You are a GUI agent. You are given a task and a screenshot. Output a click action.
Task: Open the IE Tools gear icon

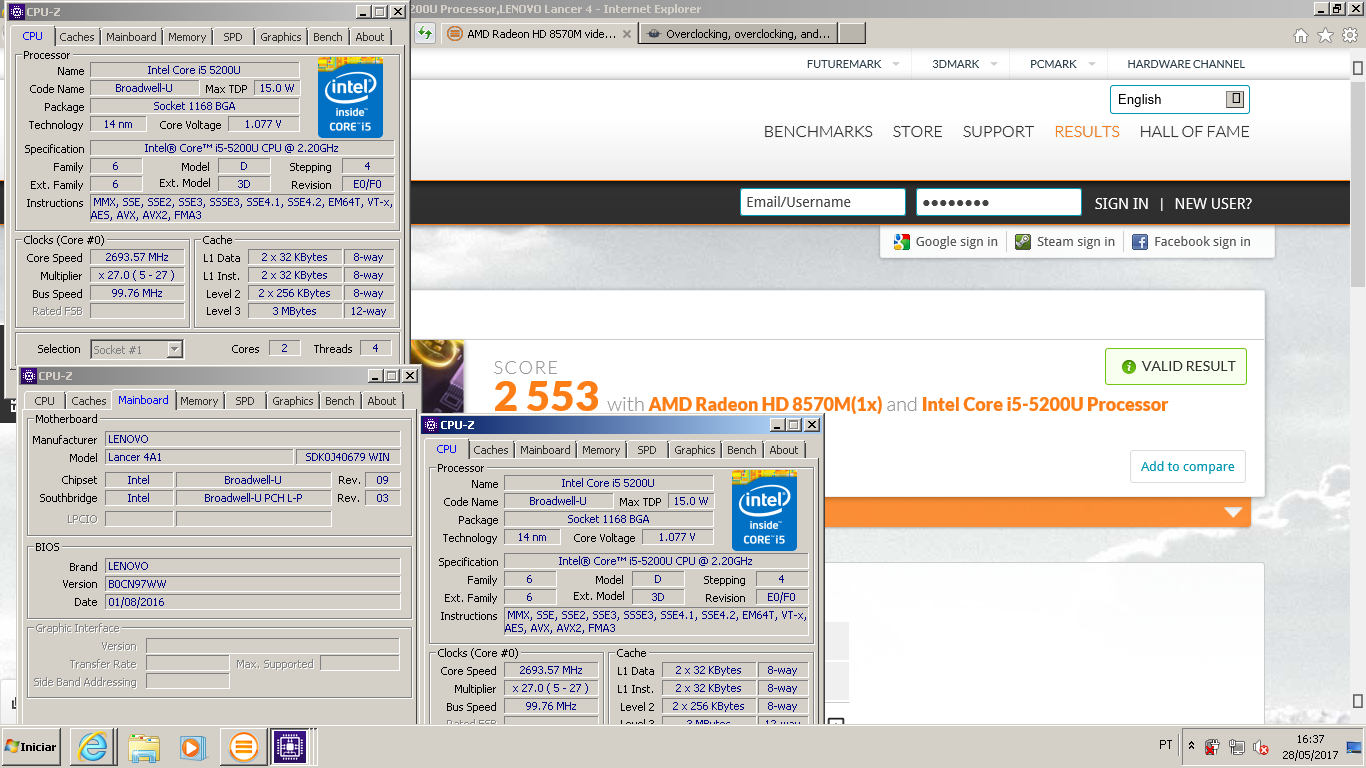(1350, 36)
